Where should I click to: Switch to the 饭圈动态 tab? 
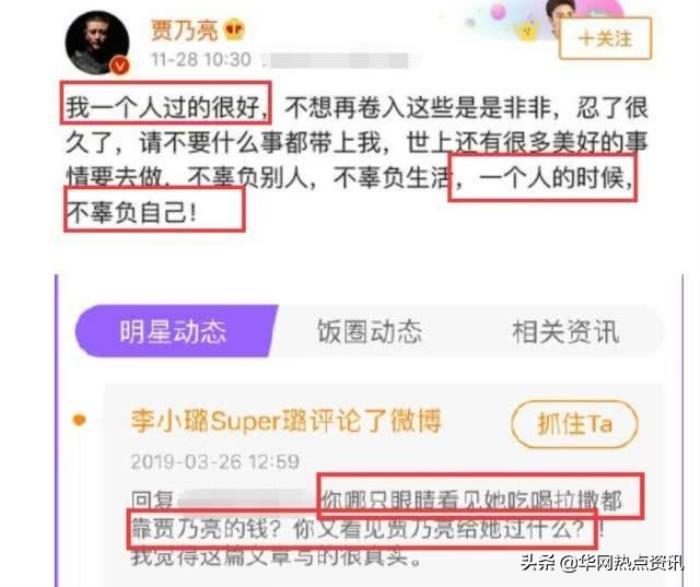click(x=369, y=332)
